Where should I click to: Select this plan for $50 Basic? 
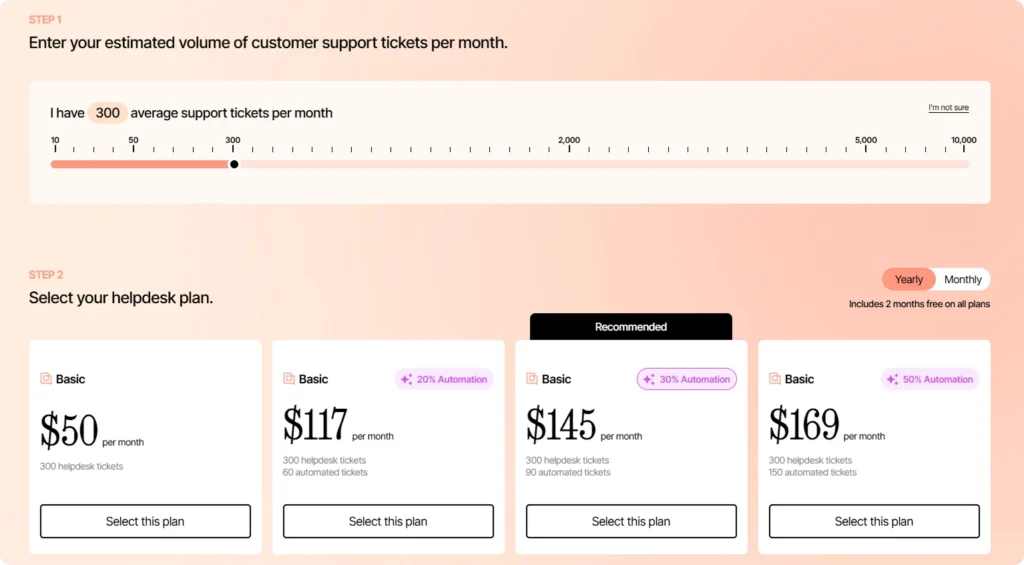click(145, 521)
